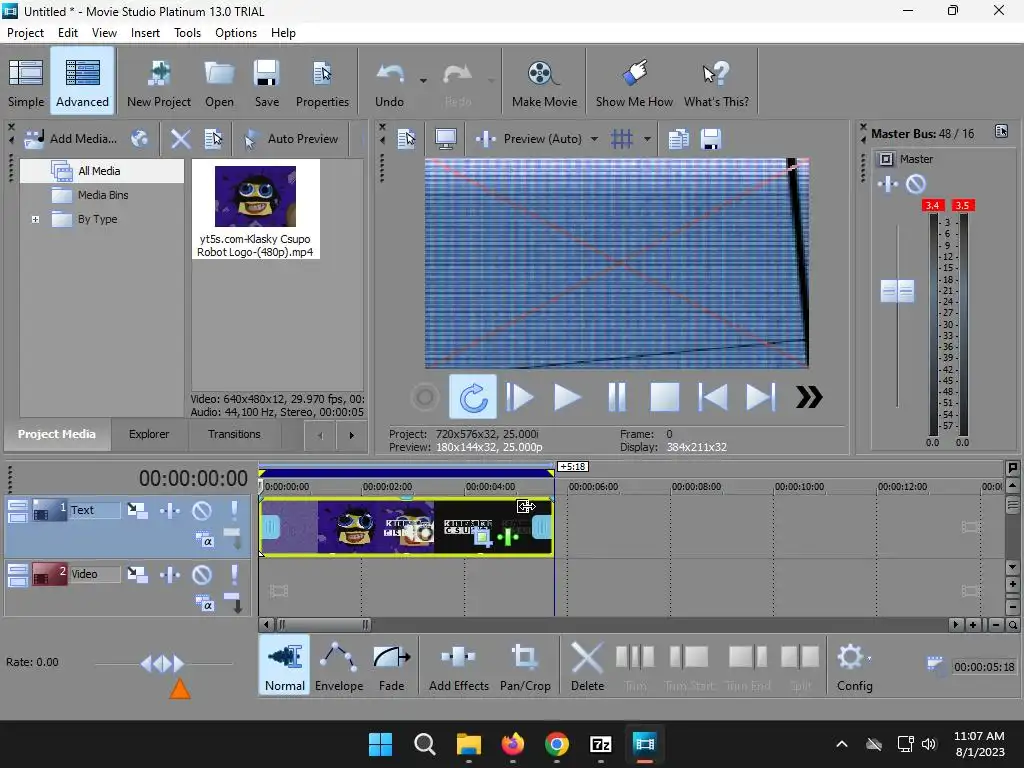Delete the selected event
This screenshot has width=1024, height=768.
tap(587, 665)
